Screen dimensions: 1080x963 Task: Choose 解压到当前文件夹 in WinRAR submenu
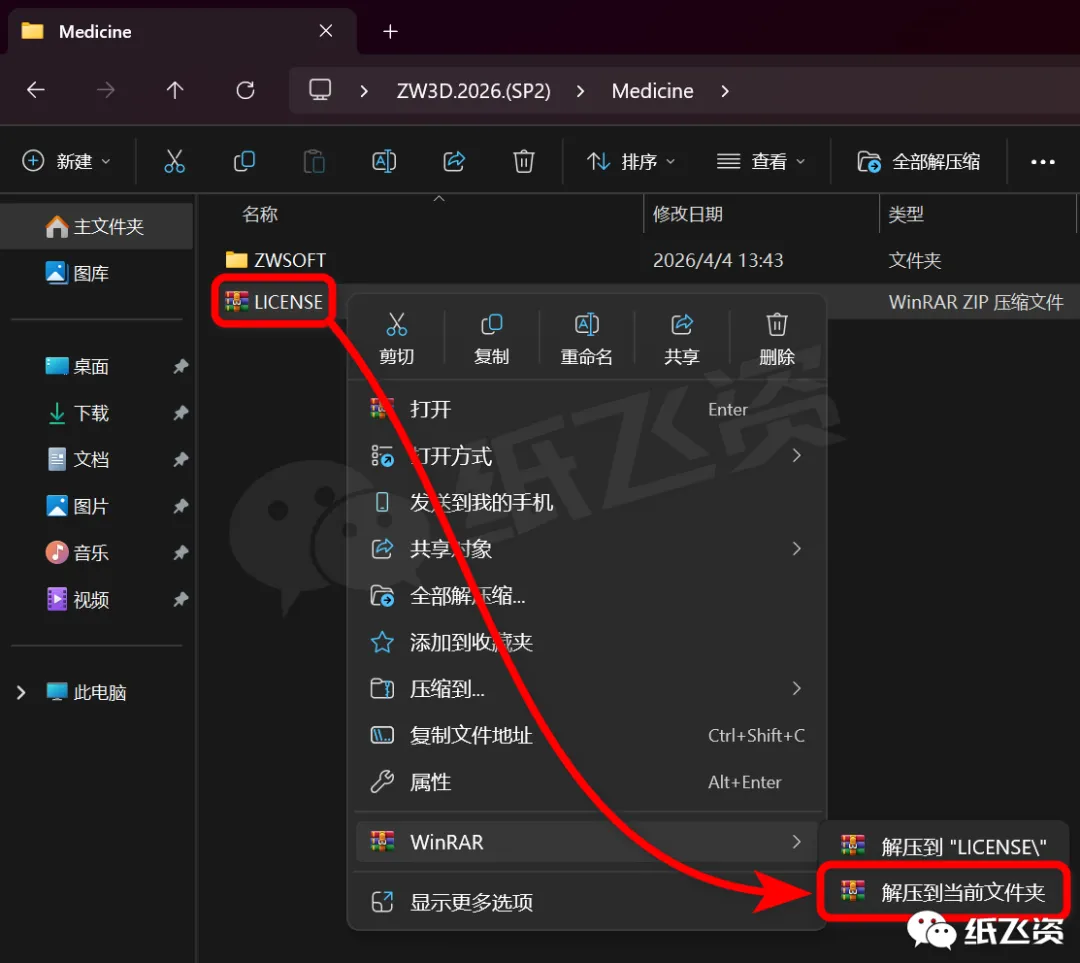pos(943,891)
